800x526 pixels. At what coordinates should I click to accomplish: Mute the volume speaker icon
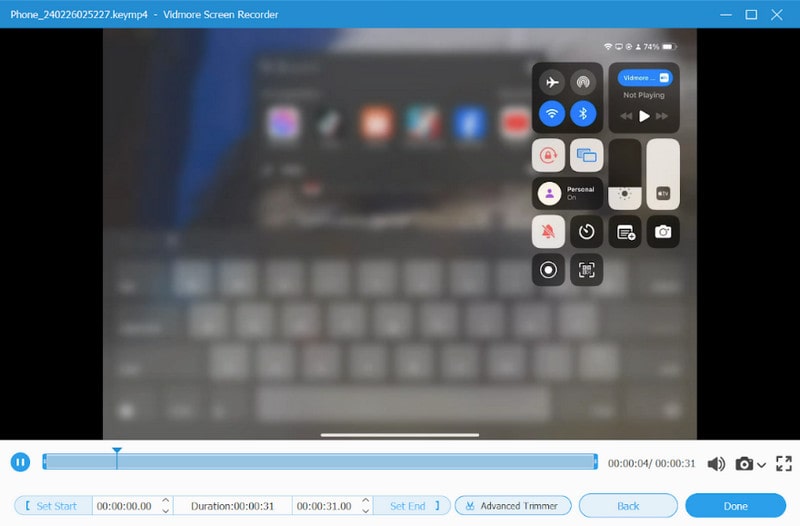(x=716, y=463)
